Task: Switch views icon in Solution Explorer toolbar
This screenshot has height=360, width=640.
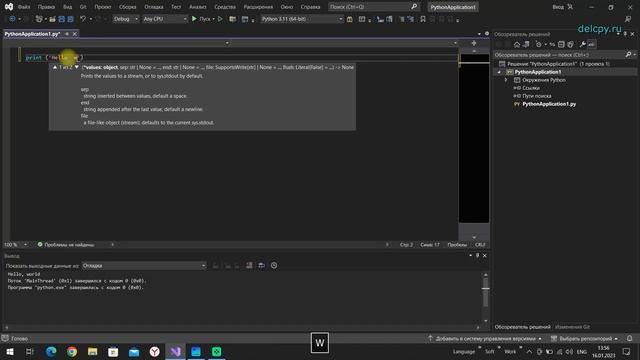Action: [526, 44]
